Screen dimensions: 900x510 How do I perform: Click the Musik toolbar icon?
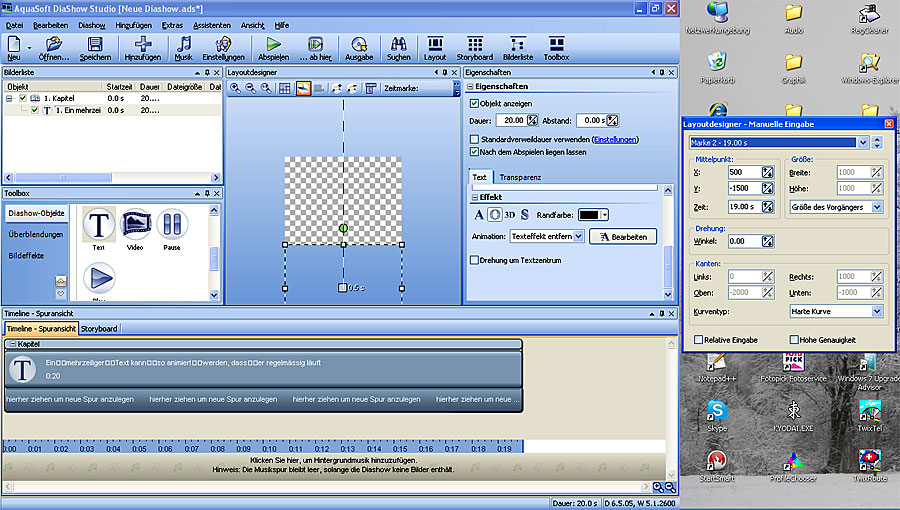tap(184, 45)
